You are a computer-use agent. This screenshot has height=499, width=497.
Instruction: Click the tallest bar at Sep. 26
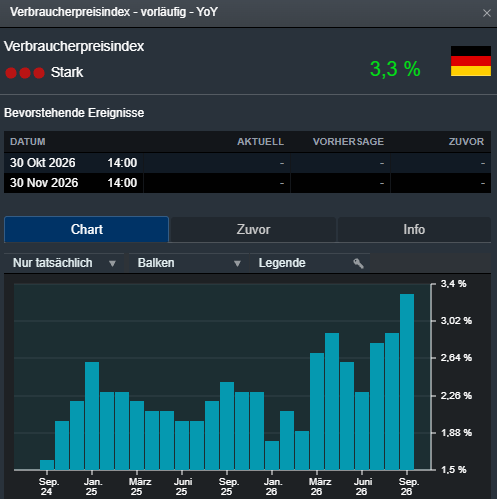(407, 382)
